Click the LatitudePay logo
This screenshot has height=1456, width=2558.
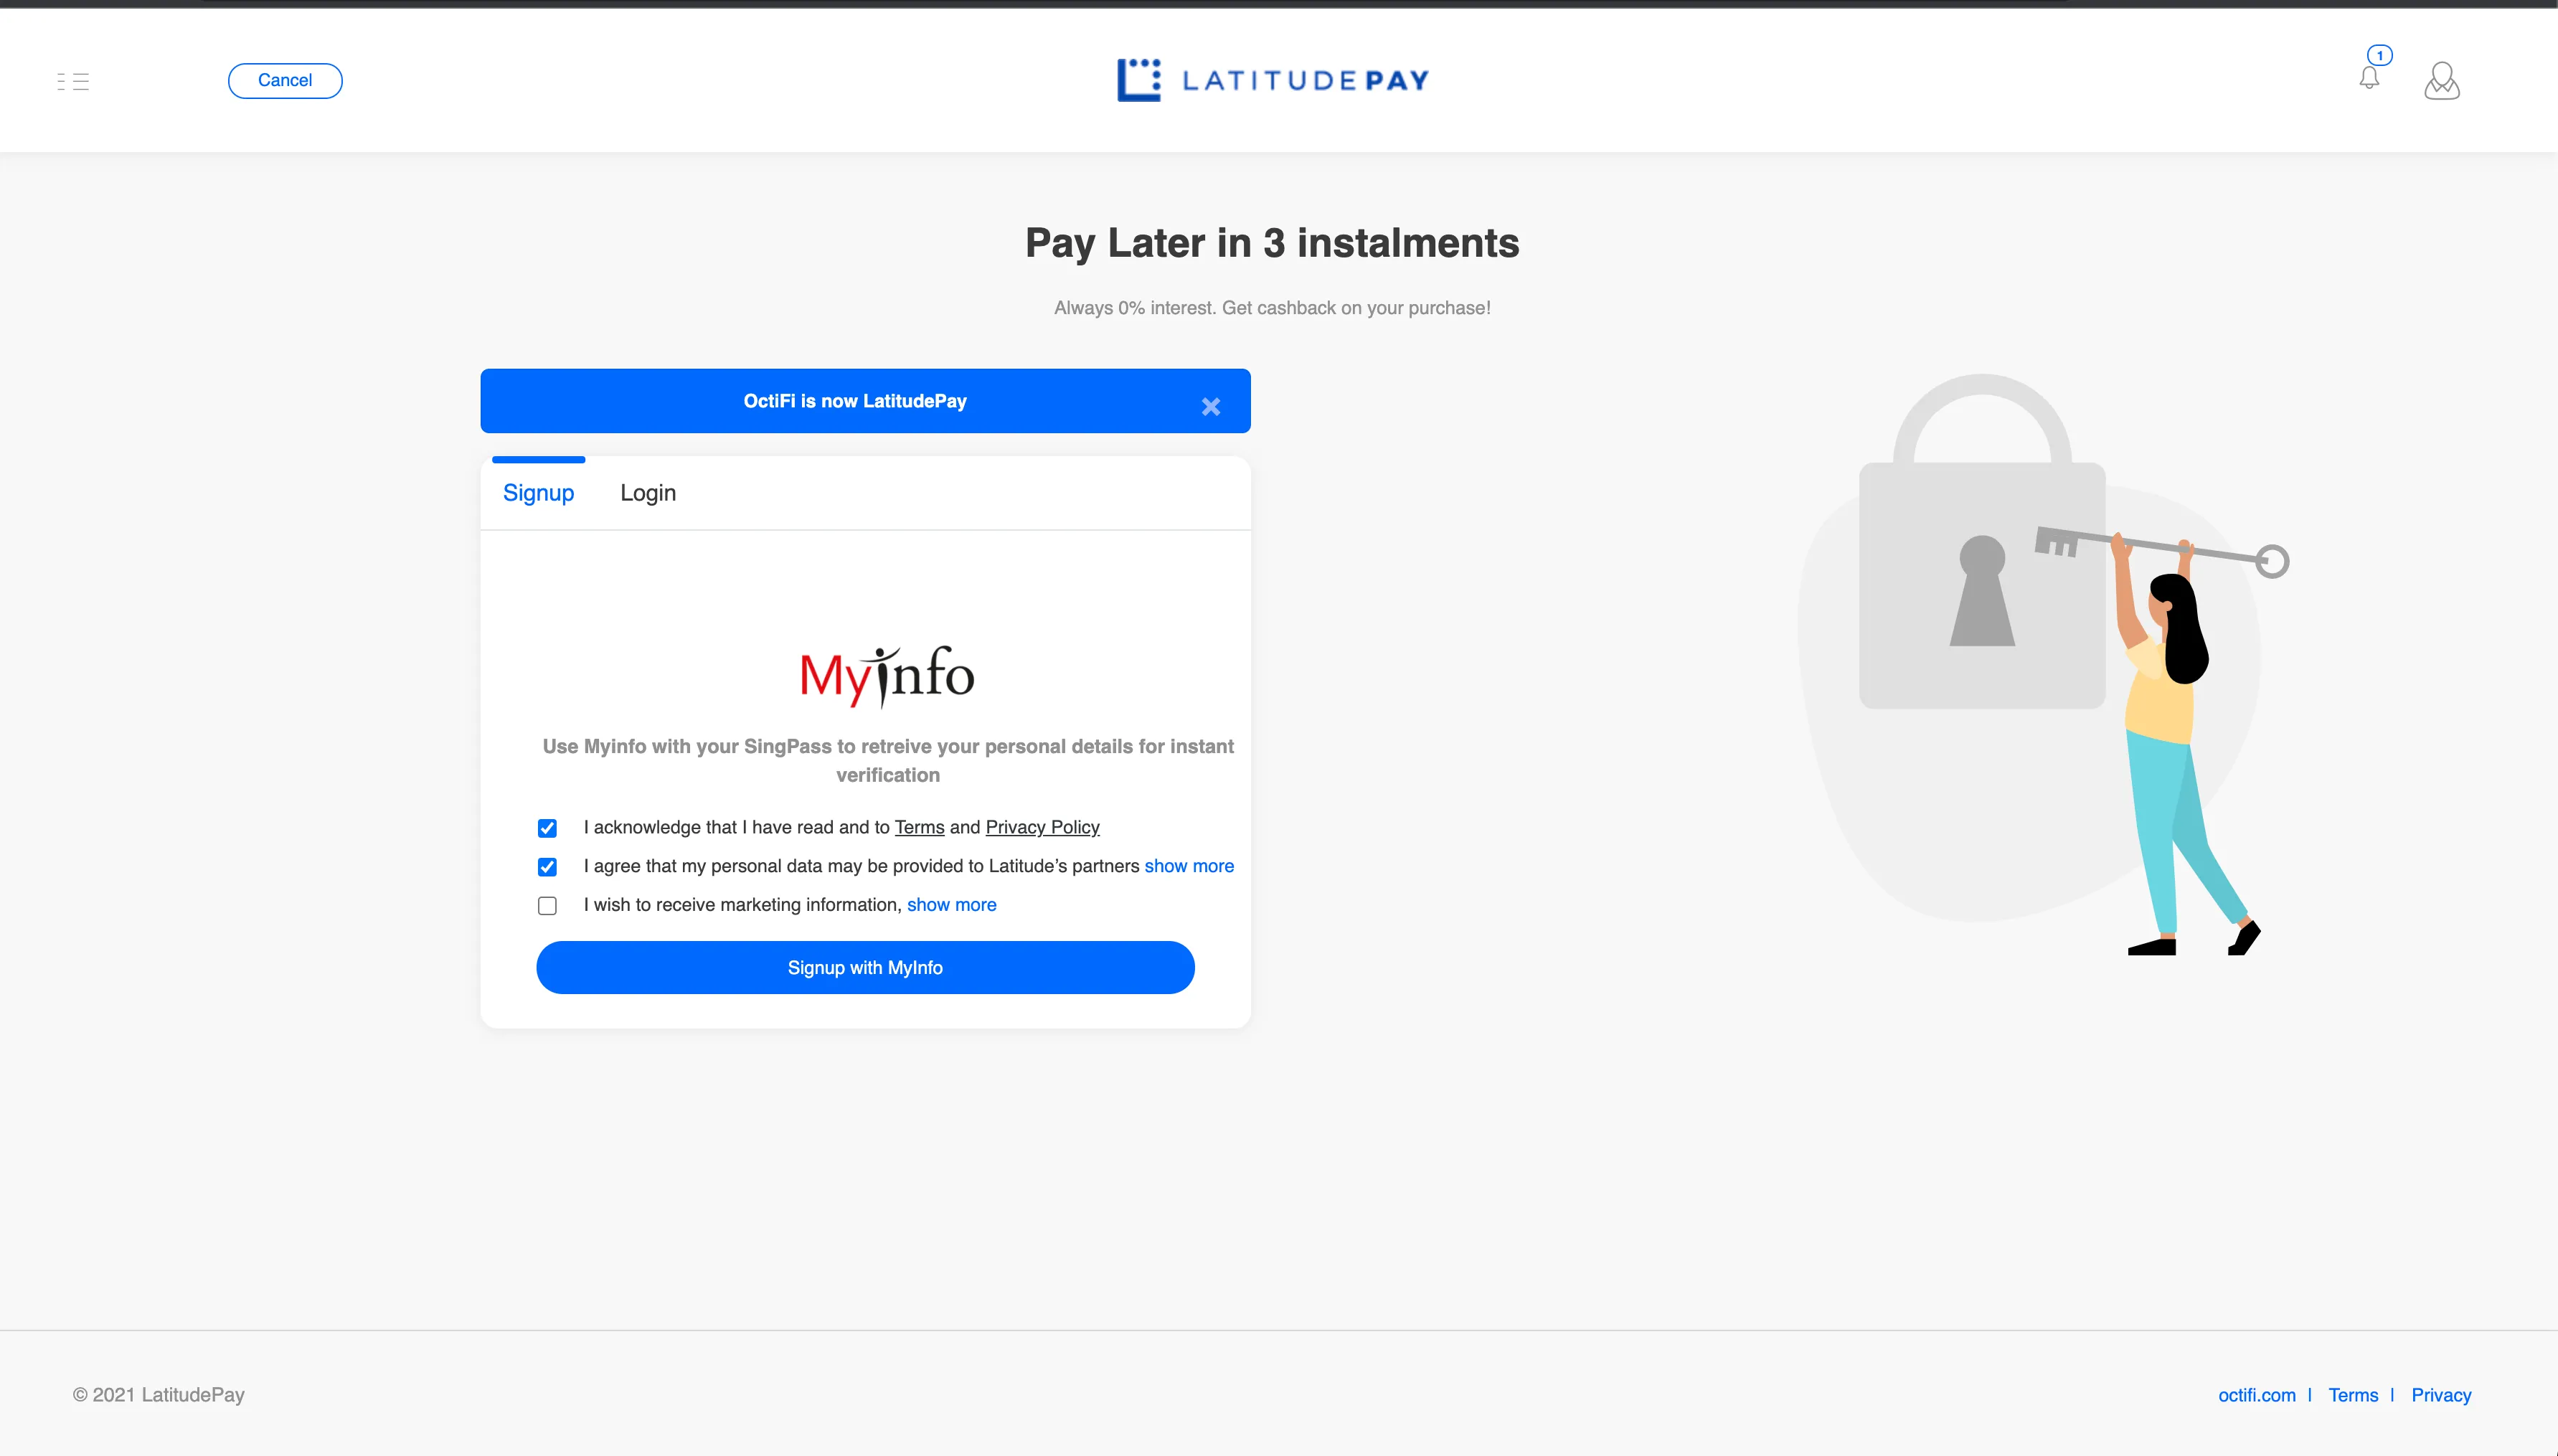[1272, 80]
